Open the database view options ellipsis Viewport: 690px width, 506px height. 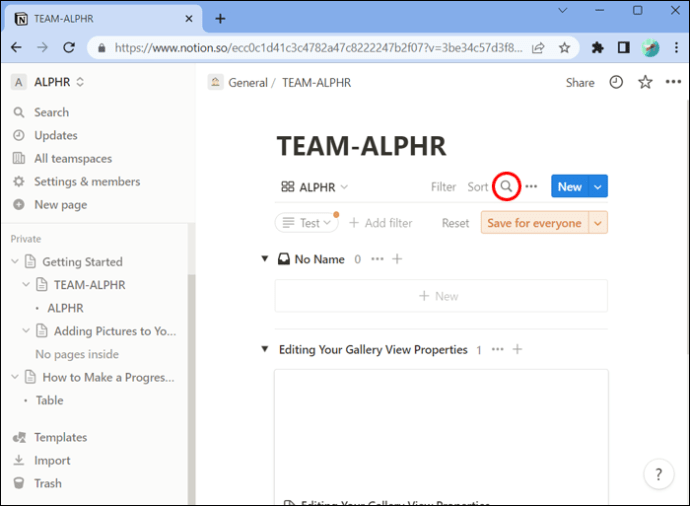coord(532,187)
